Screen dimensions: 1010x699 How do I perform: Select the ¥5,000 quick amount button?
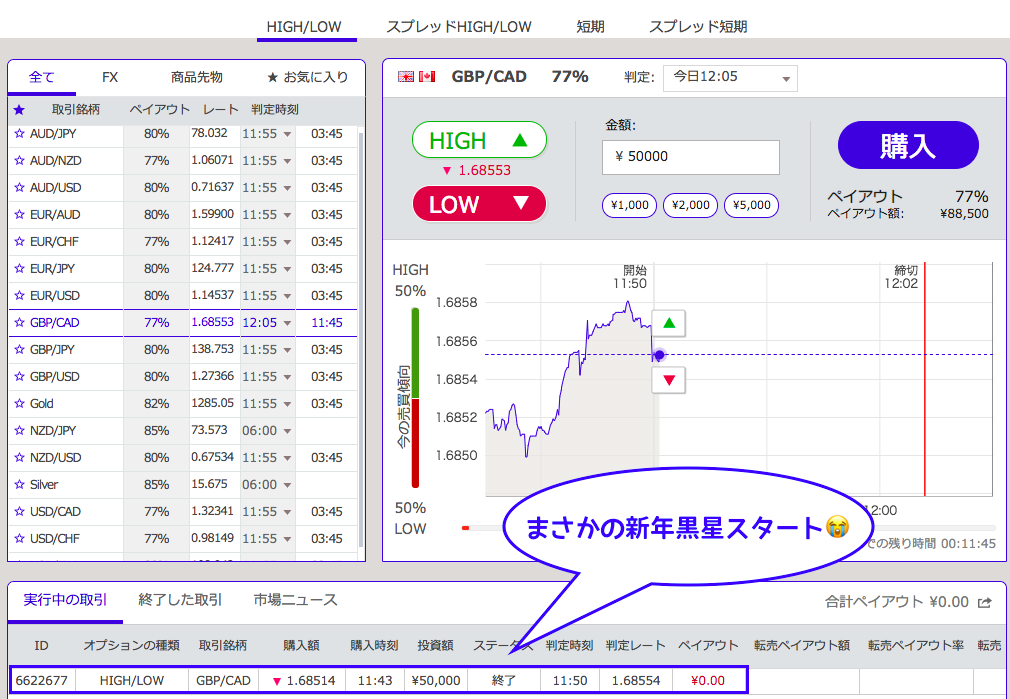(x=751, y=205)
